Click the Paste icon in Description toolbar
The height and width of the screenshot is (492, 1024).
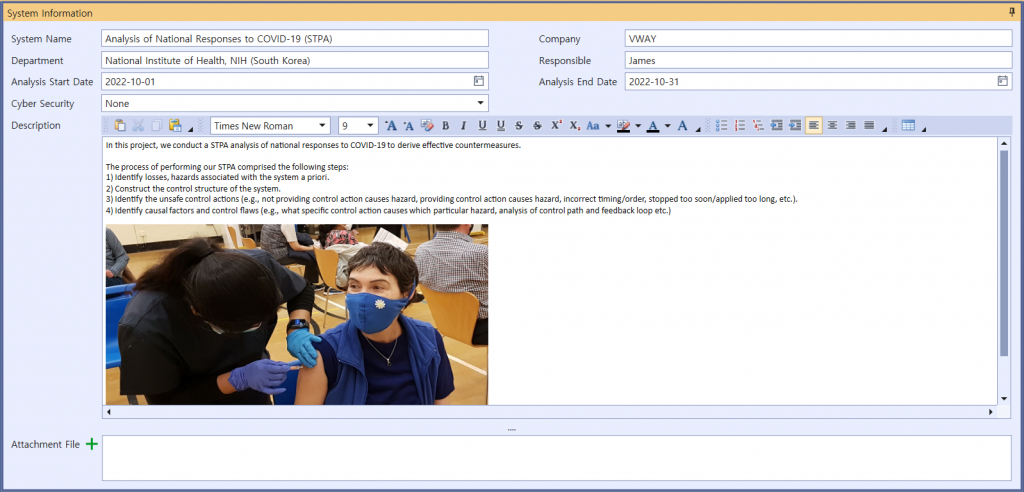coord(120,125)
